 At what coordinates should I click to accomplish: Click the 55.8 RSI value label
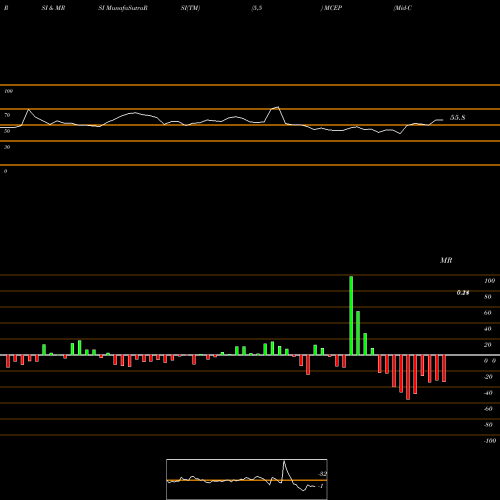[457, 118]
